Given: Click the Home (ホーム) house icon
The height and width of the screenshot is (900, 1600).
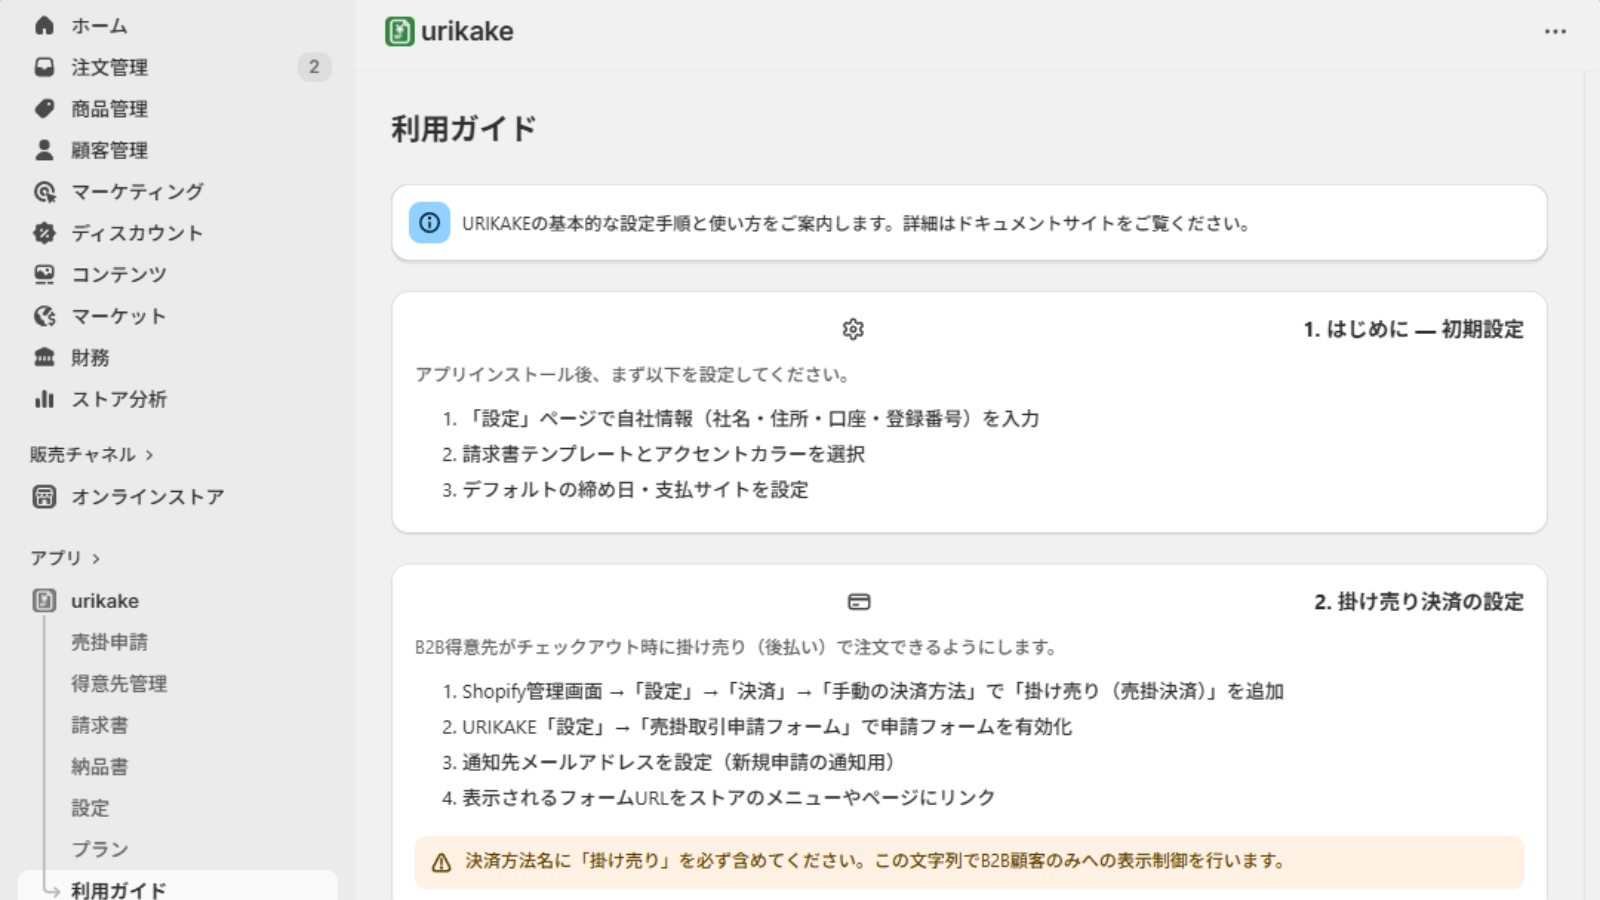Looking at the screenshot, I should pos(44,26).
